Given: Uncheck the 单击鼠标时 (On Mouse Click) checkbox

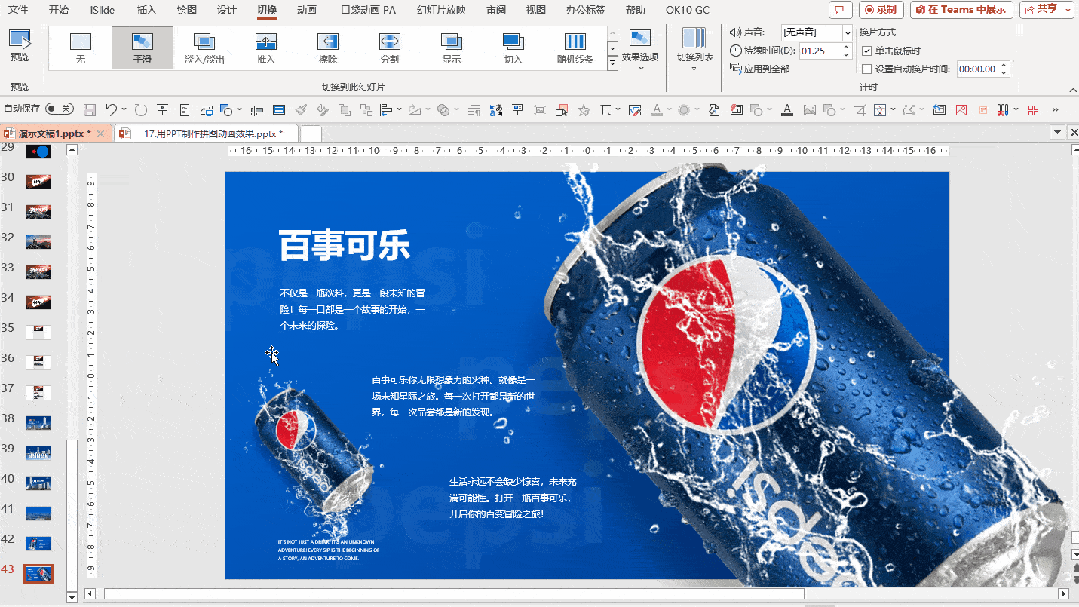Looking at the screenshot, I should [x=867, y=51].
